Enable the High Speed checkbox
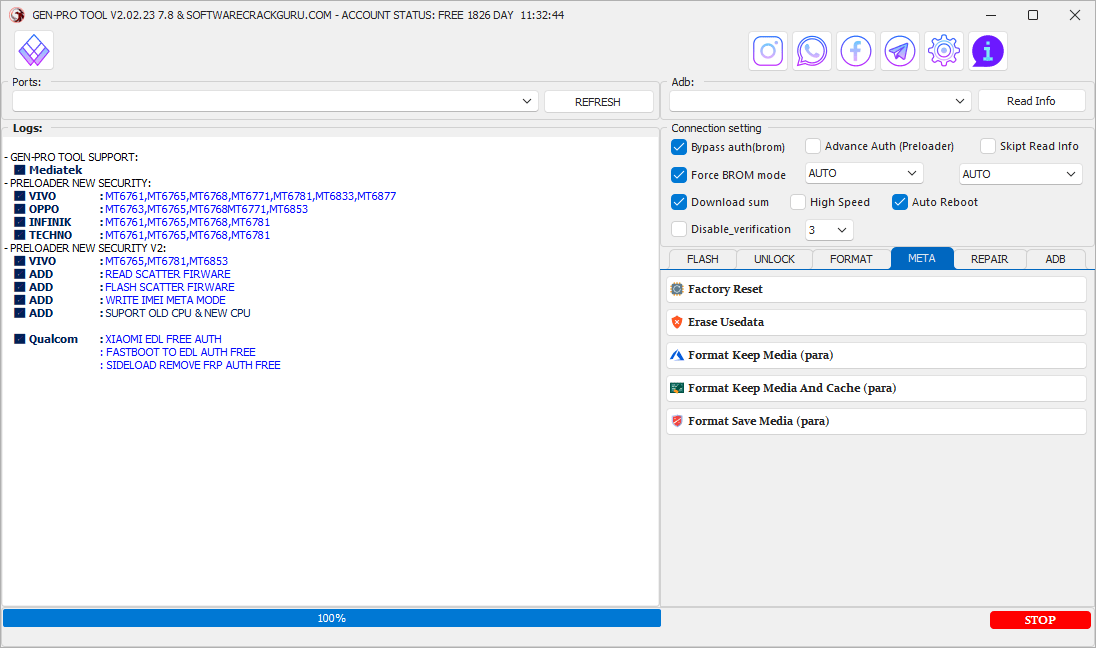The height and width of the screenshot is (648, 1096). coord(798,202)
